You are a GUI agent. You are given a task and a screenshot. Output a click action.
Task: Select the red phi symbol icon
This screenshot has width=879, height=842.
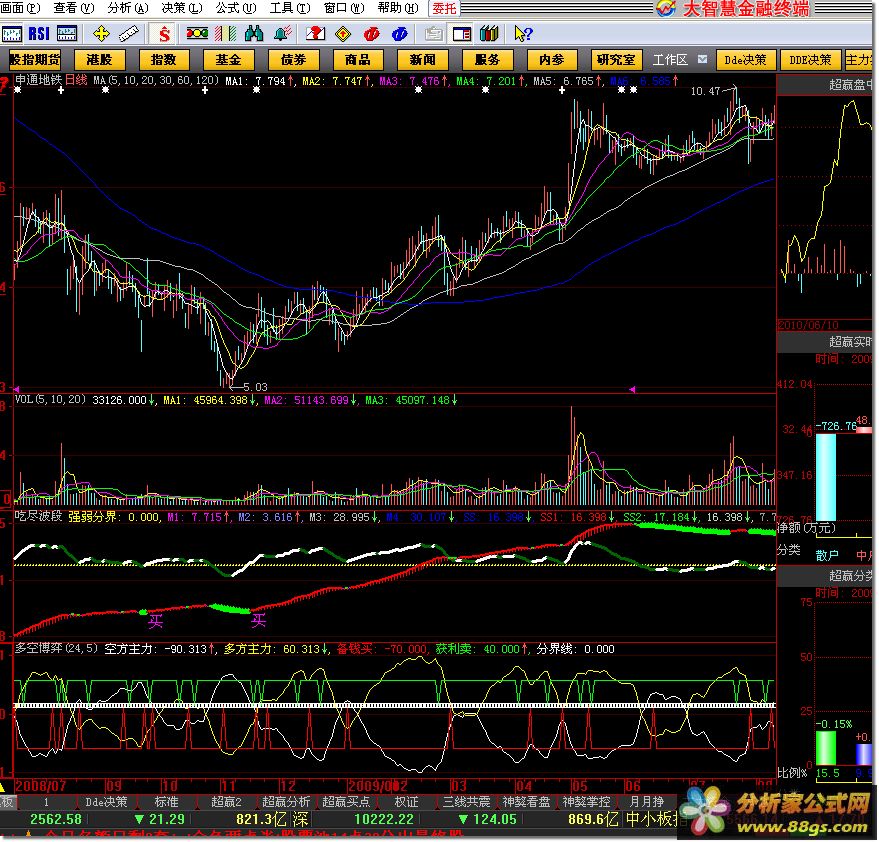[x=371, y=34]
